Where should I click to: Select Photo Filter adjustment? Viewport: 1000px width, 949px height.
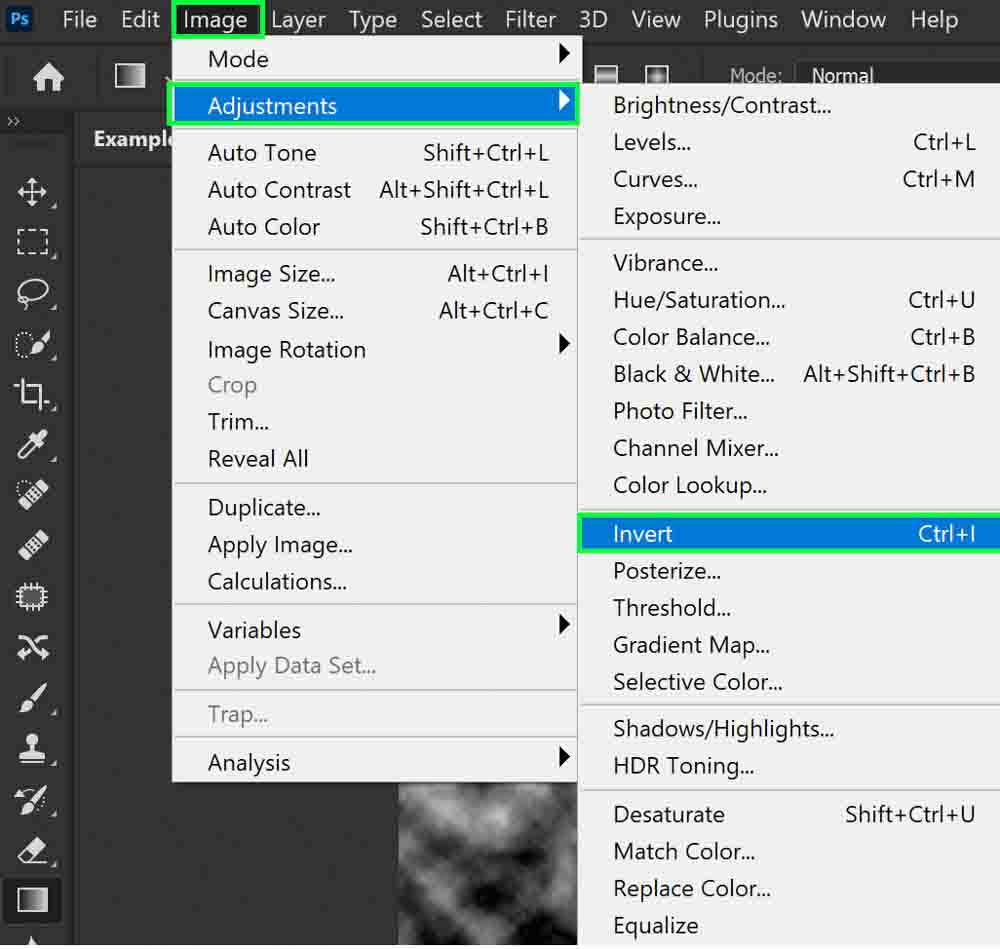point(791,411)
